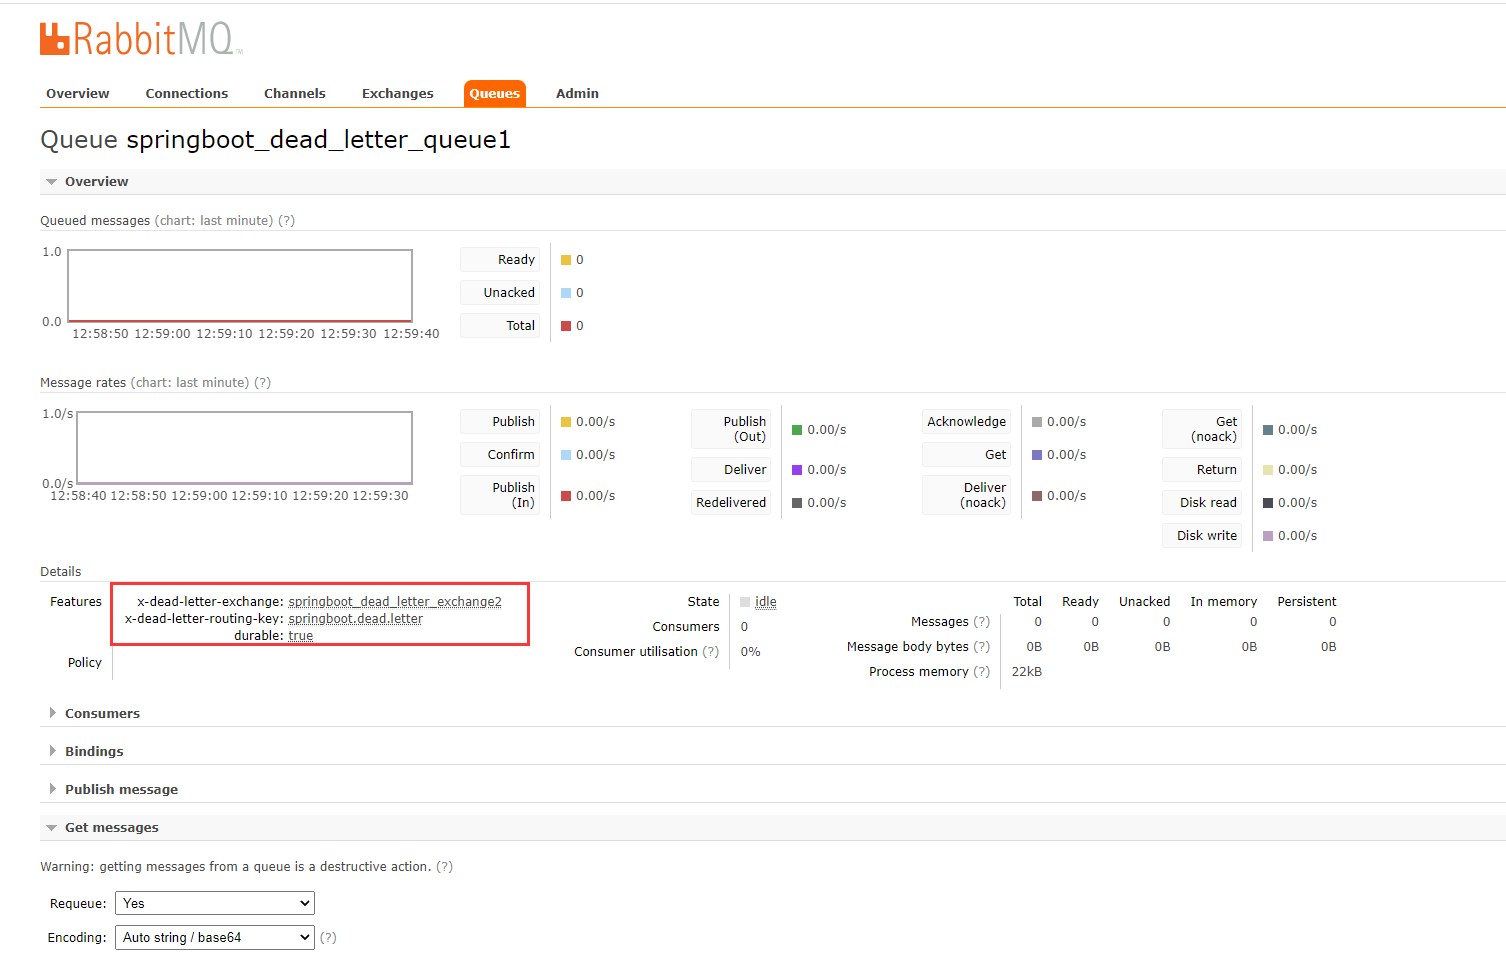Switch to the Connections tab

[186, 93]
